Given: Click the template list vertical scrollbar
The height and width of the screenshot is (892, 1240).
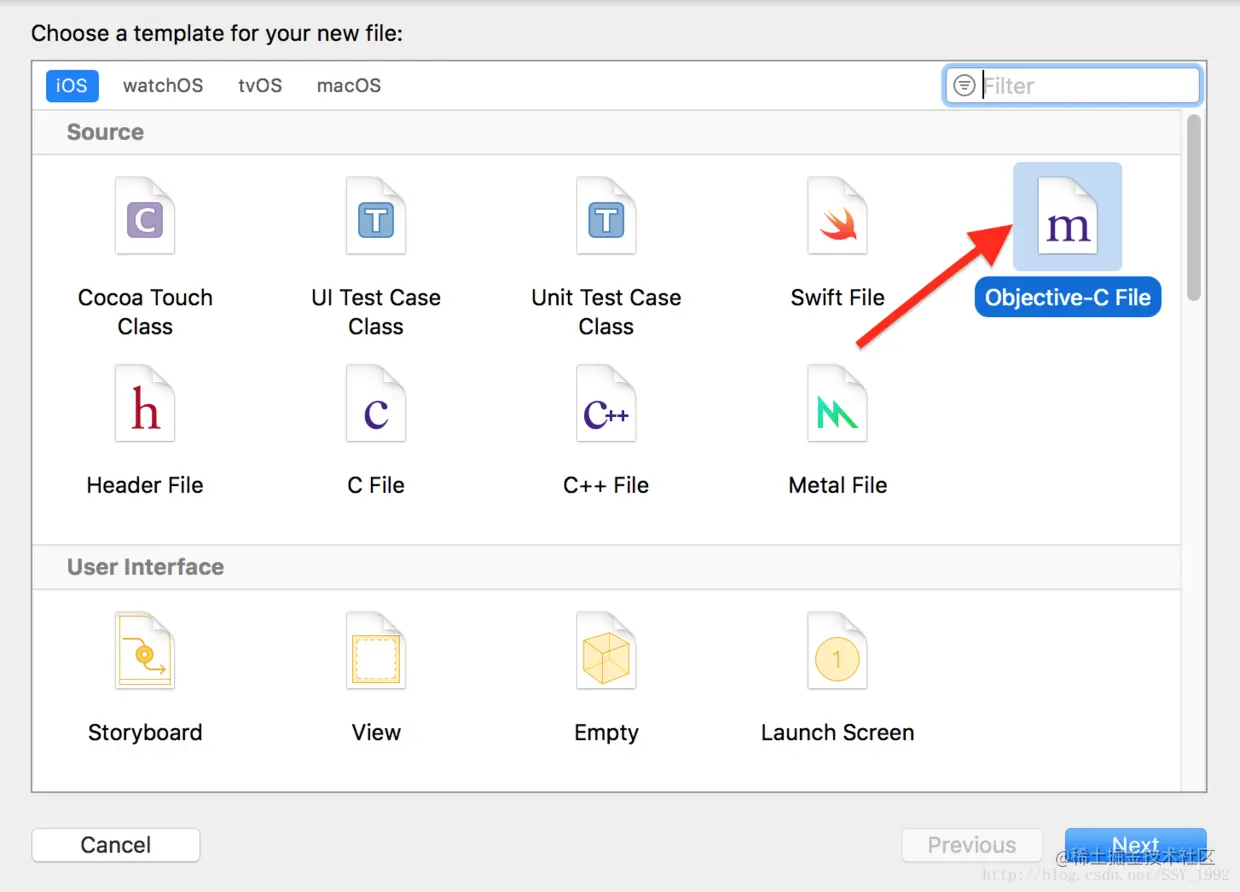Looking at the screenshot, I should point(1193,208).
